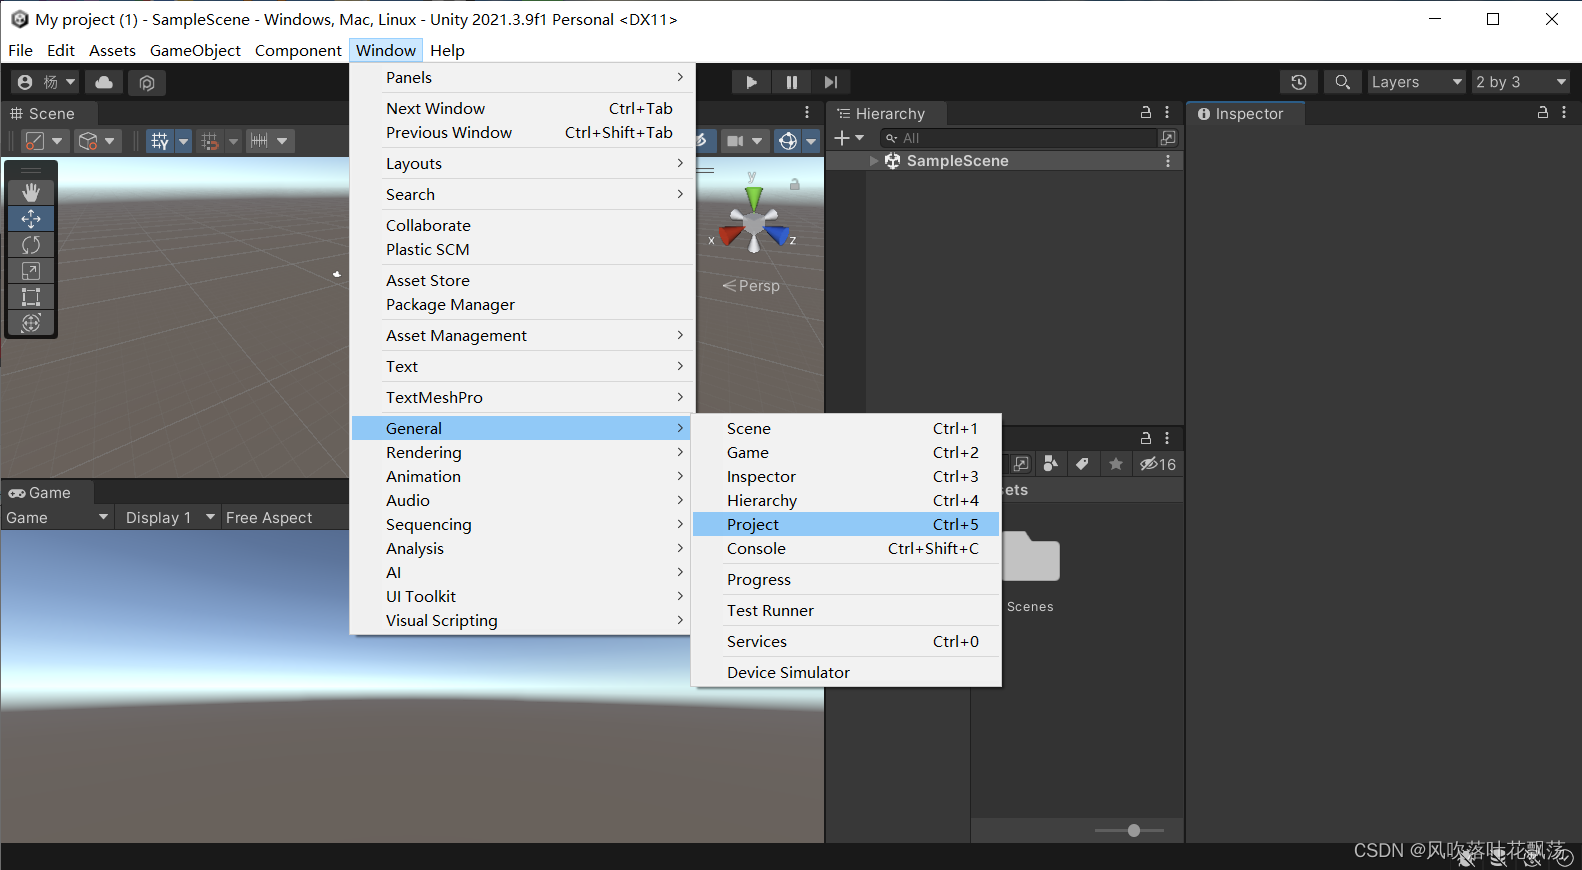Open Rendering submenu
Viewport: 1582px width, 870px height.
click(522, 452)
